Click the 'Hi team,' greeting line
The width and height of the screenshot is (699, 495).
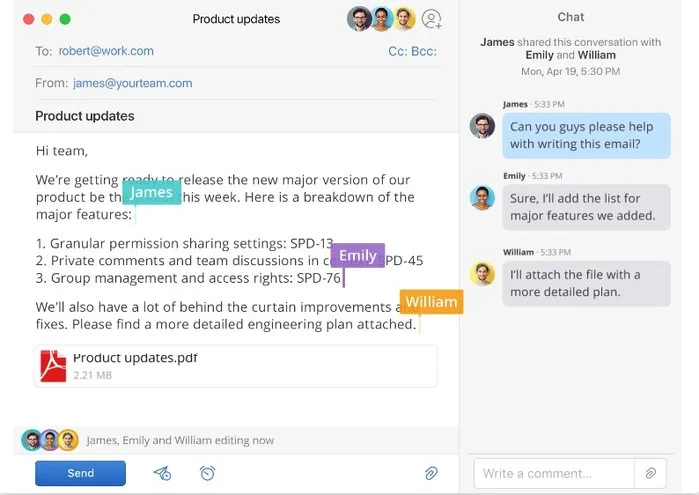tap(62, 151)
